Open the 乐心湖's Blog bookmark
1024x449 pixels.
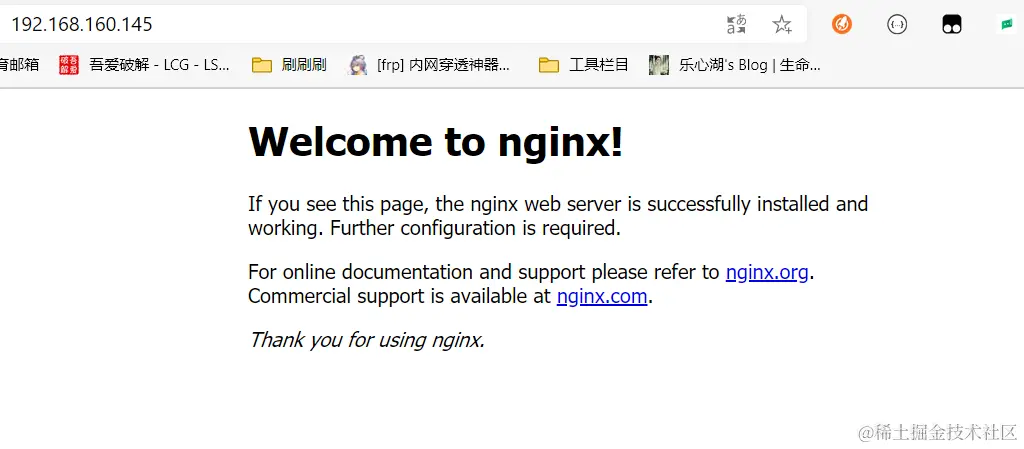pos(734,65)
